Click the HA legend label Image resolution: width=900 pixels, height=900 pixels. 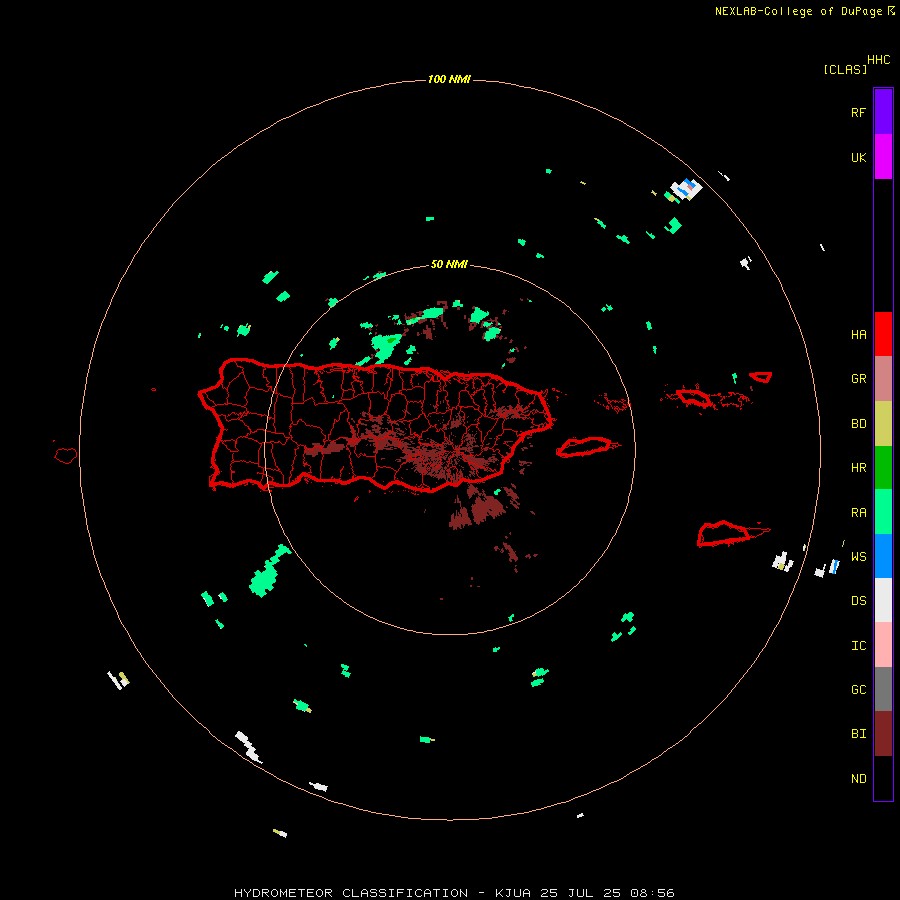pyautogui.click(x=858, y=335)
